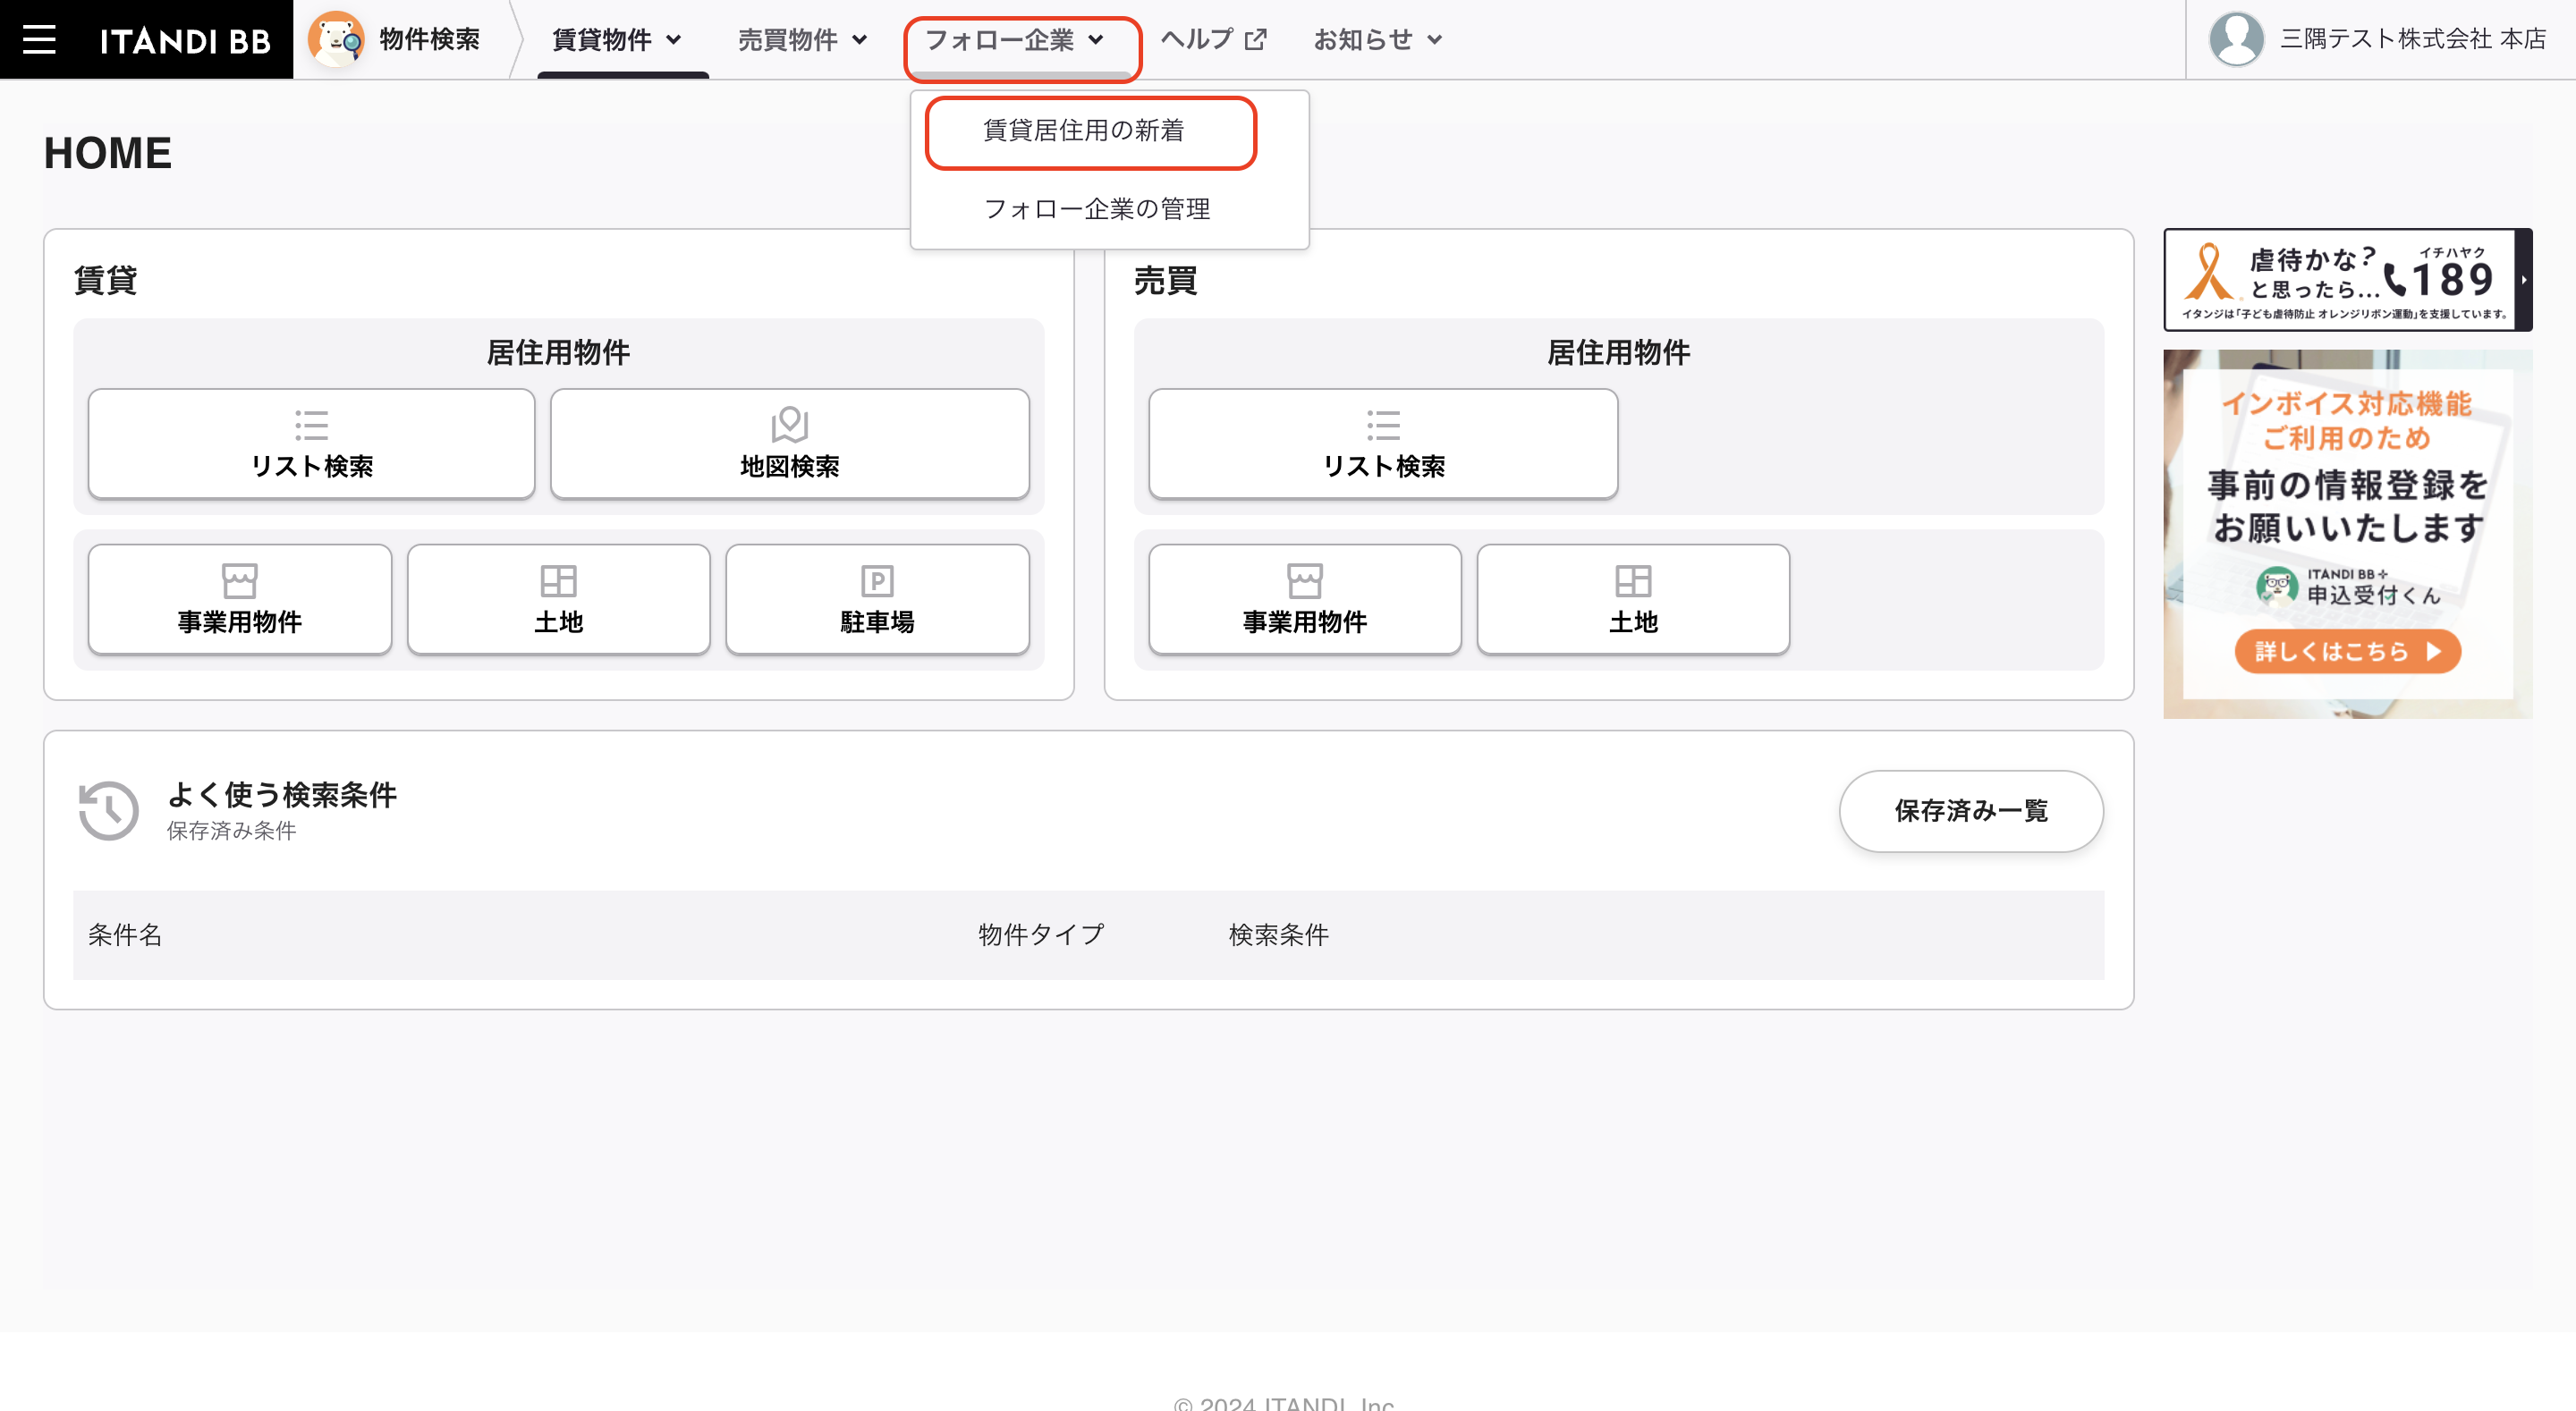Click the external link icon beside ヘルプ
Image resolution: width=2576 pixels, height=1411 pixels.
[x=1256, y=39]
